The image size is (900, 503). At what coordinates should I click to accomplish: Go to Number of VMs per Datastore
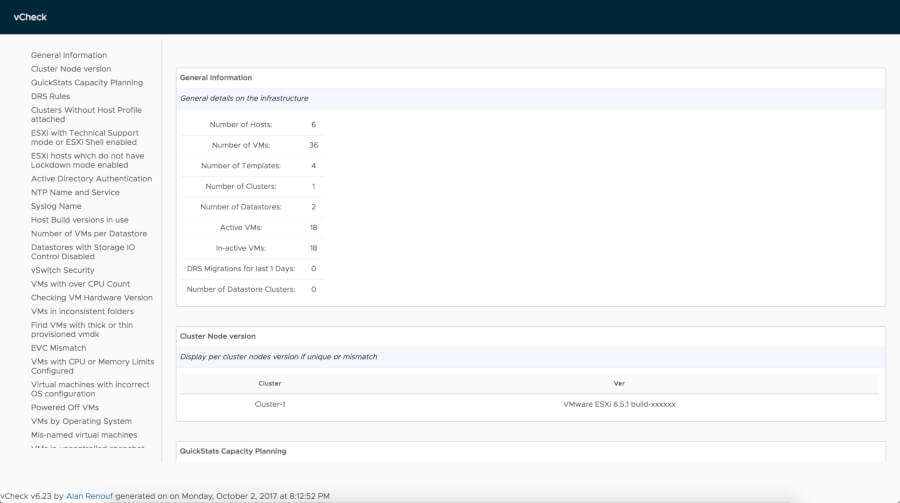click(x=89, y=234)
